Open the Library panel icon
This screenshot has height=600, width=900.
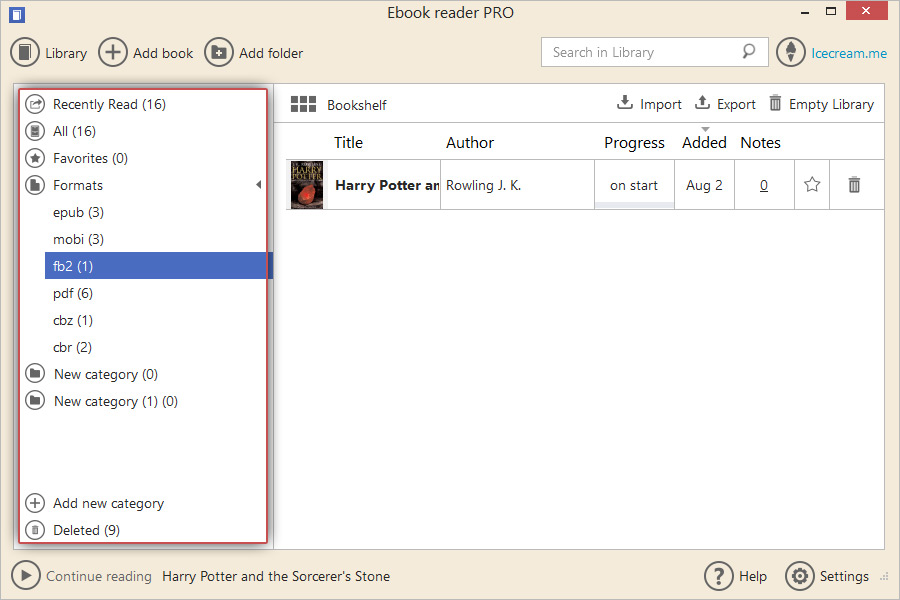pyautogui.click(x=25, y=52)
